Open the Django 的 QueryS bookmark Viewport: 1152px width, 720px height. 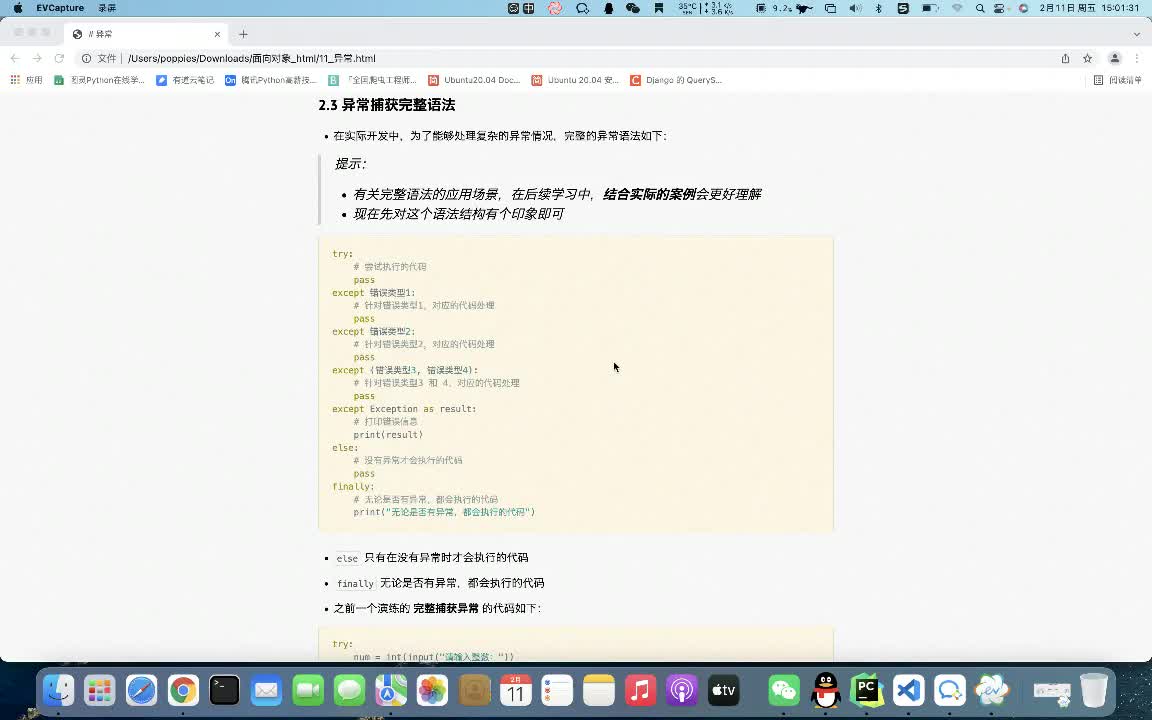tap(677, 80)
